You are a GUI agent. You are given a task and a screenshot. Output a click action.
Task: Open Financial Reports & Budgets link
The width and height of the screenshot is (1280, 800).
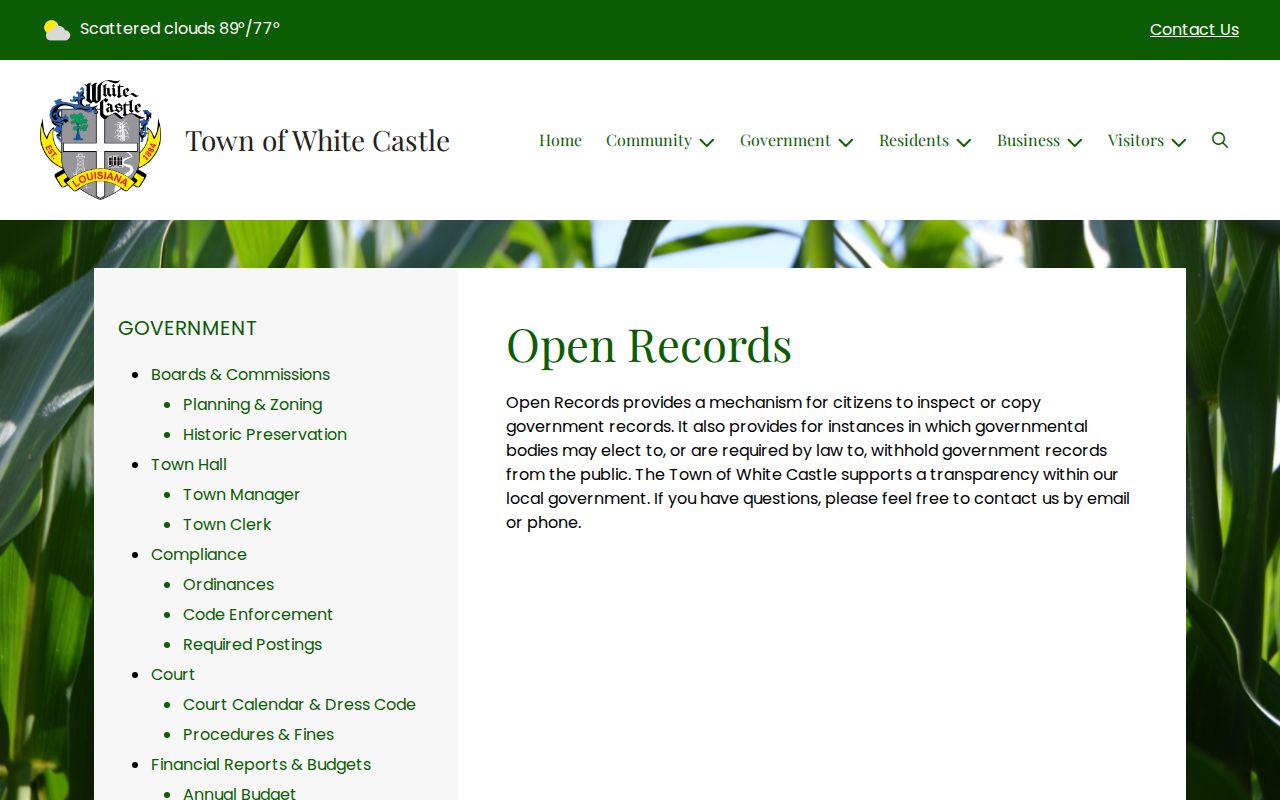tap(261, 764)
